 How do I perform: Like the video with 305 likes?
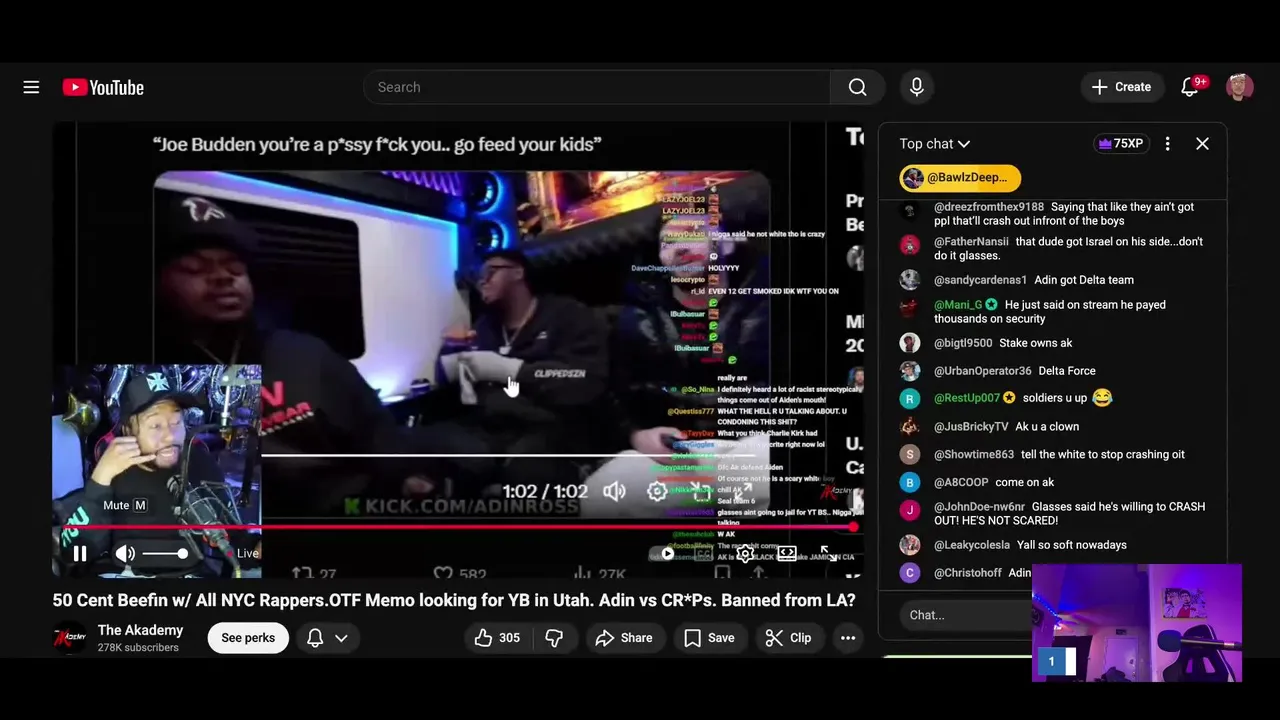click(x=498, y=638)
